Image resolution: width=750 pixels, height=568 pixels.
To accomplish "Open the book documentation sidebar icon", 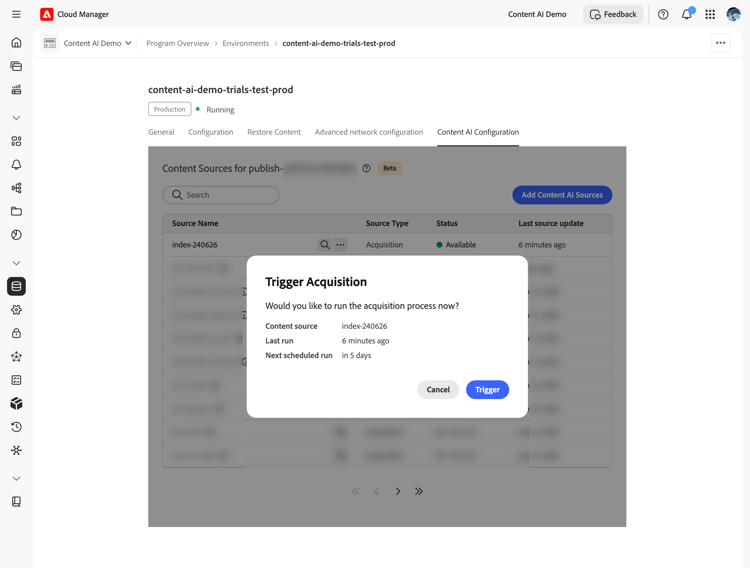I will [x=16, y=501].
